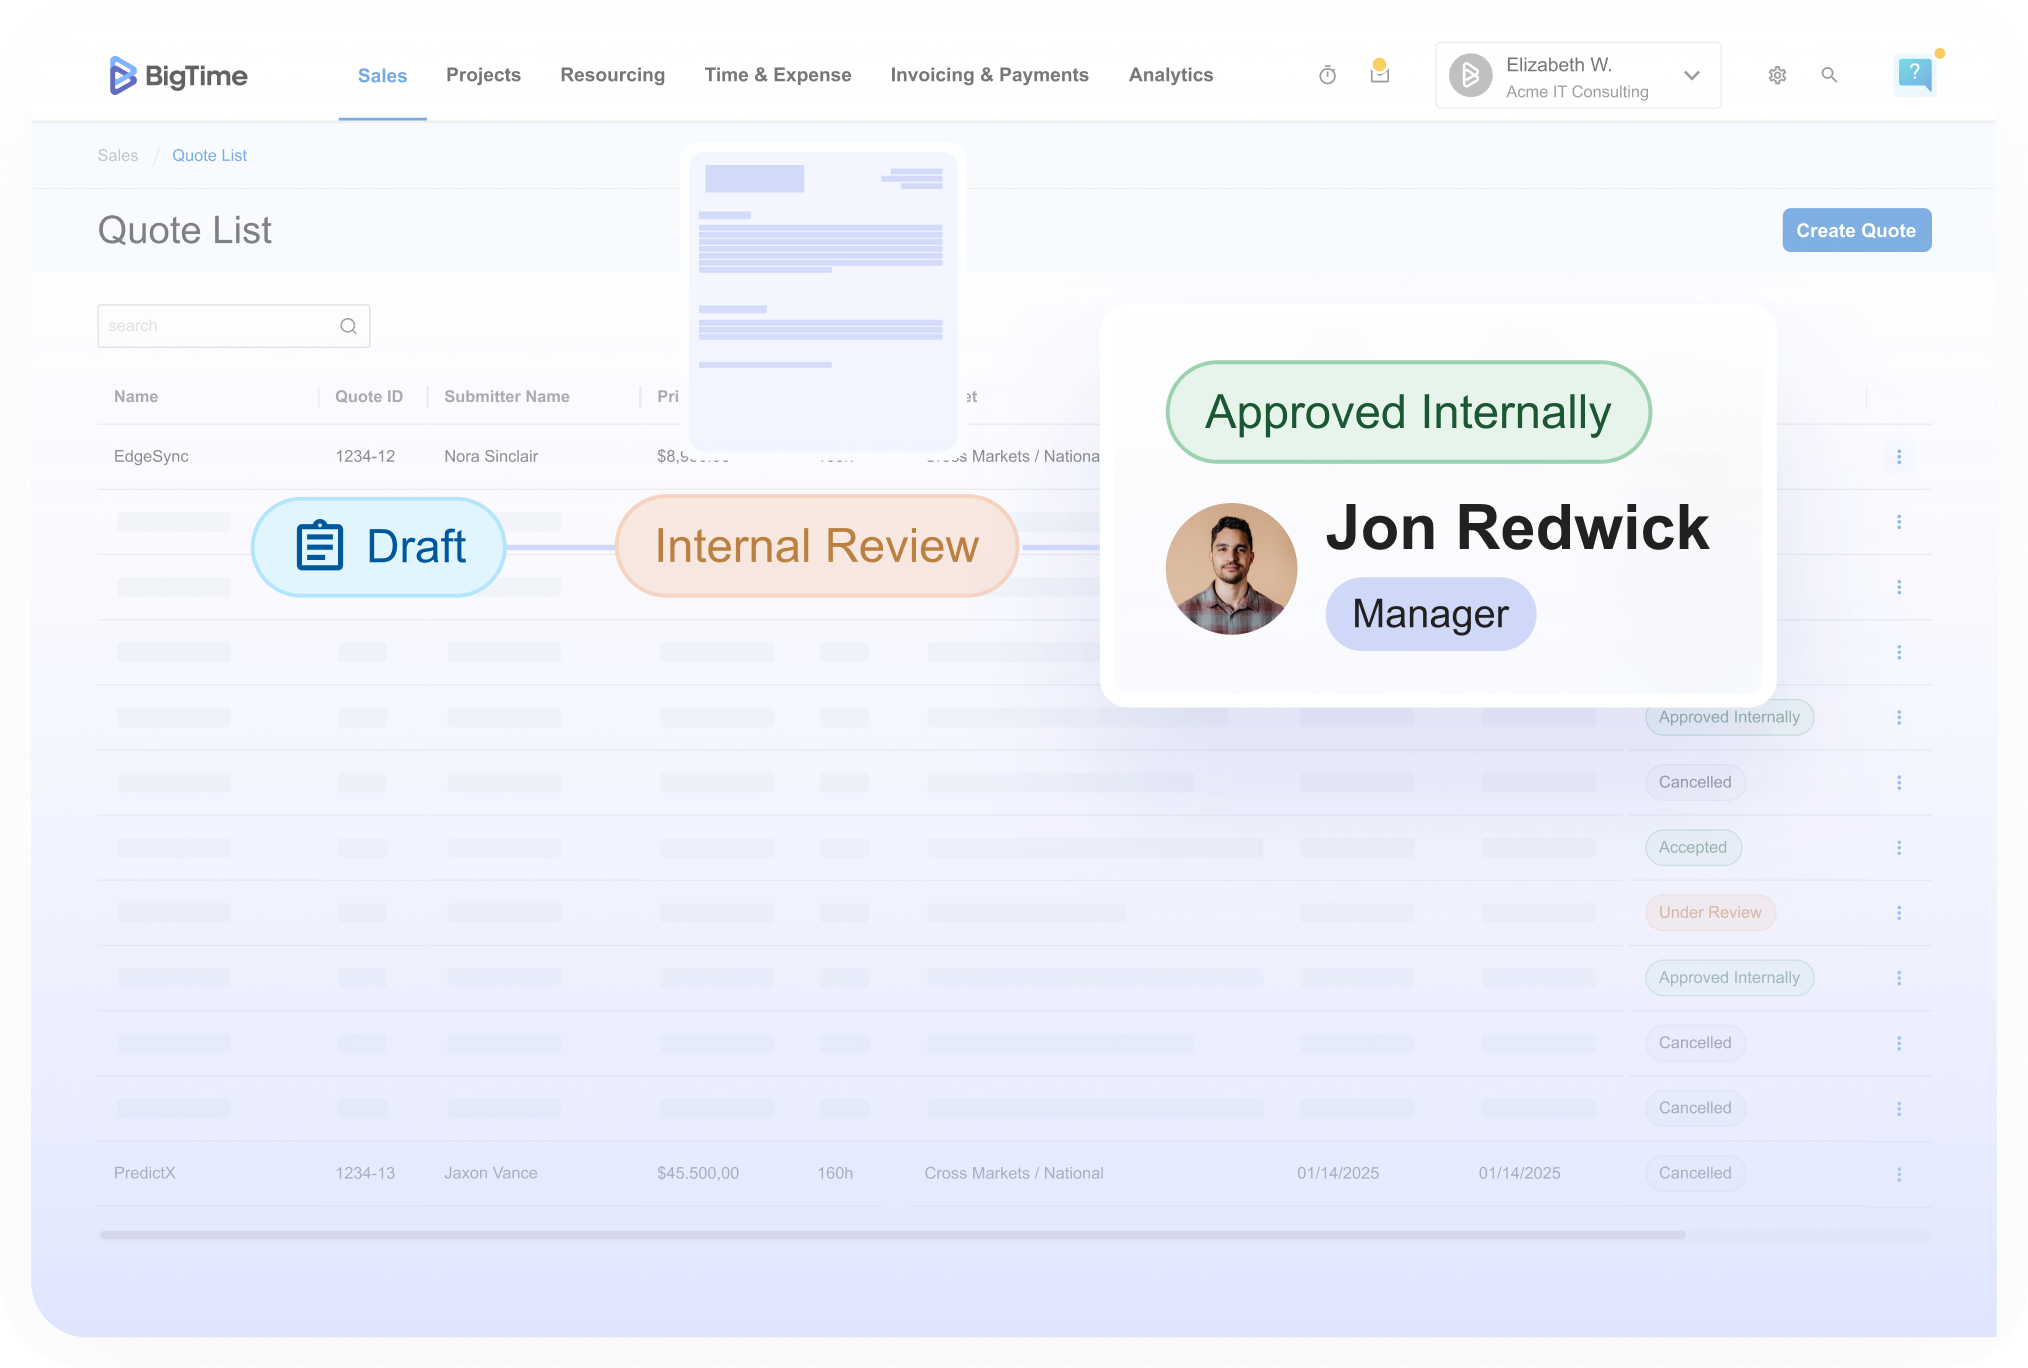Click the header search magnifier icon
2028x1368 pixels.
point(1829,75)
